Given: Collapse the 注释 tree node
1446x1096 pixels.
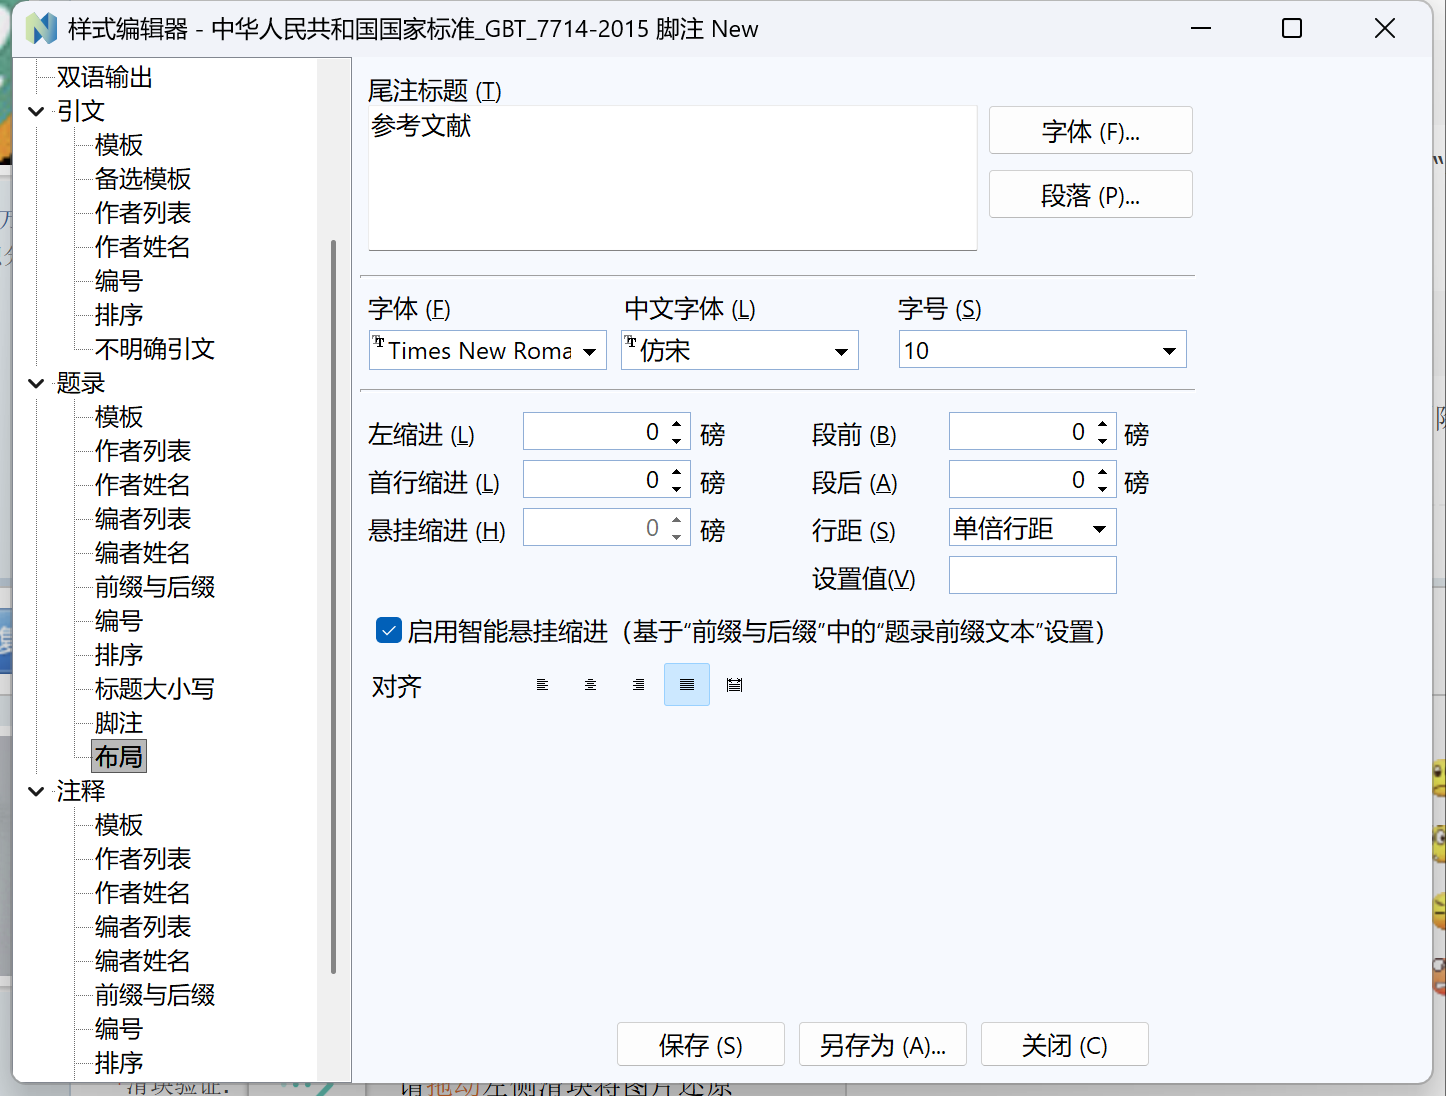Looking at the screenshot, I should [36, 791].
